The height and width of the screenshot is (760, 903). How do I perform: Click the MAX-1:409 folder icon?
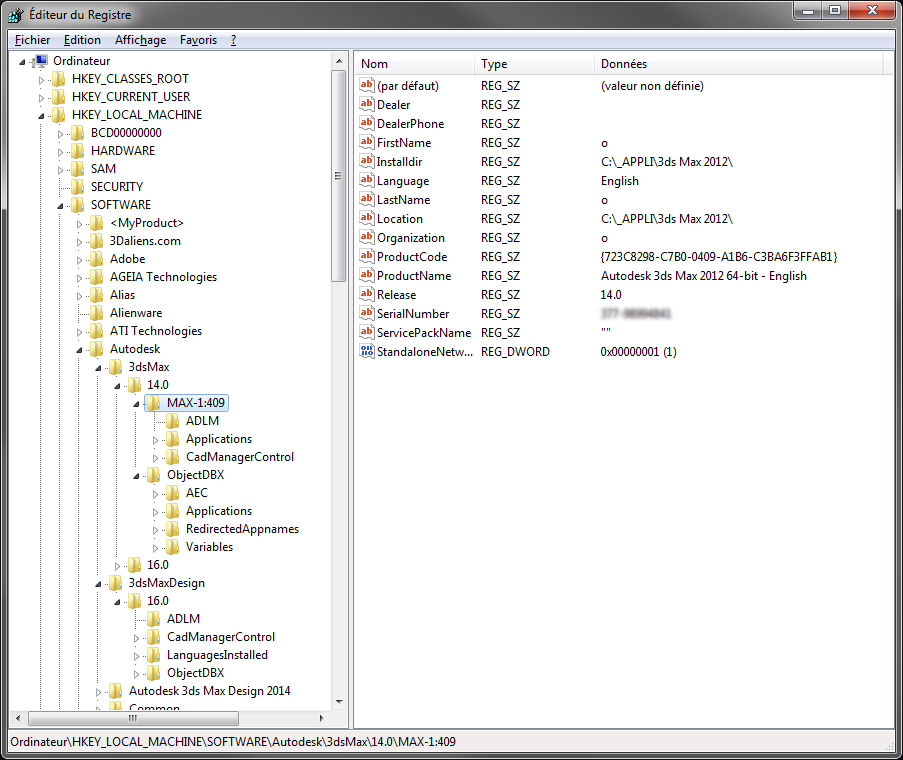154,402
